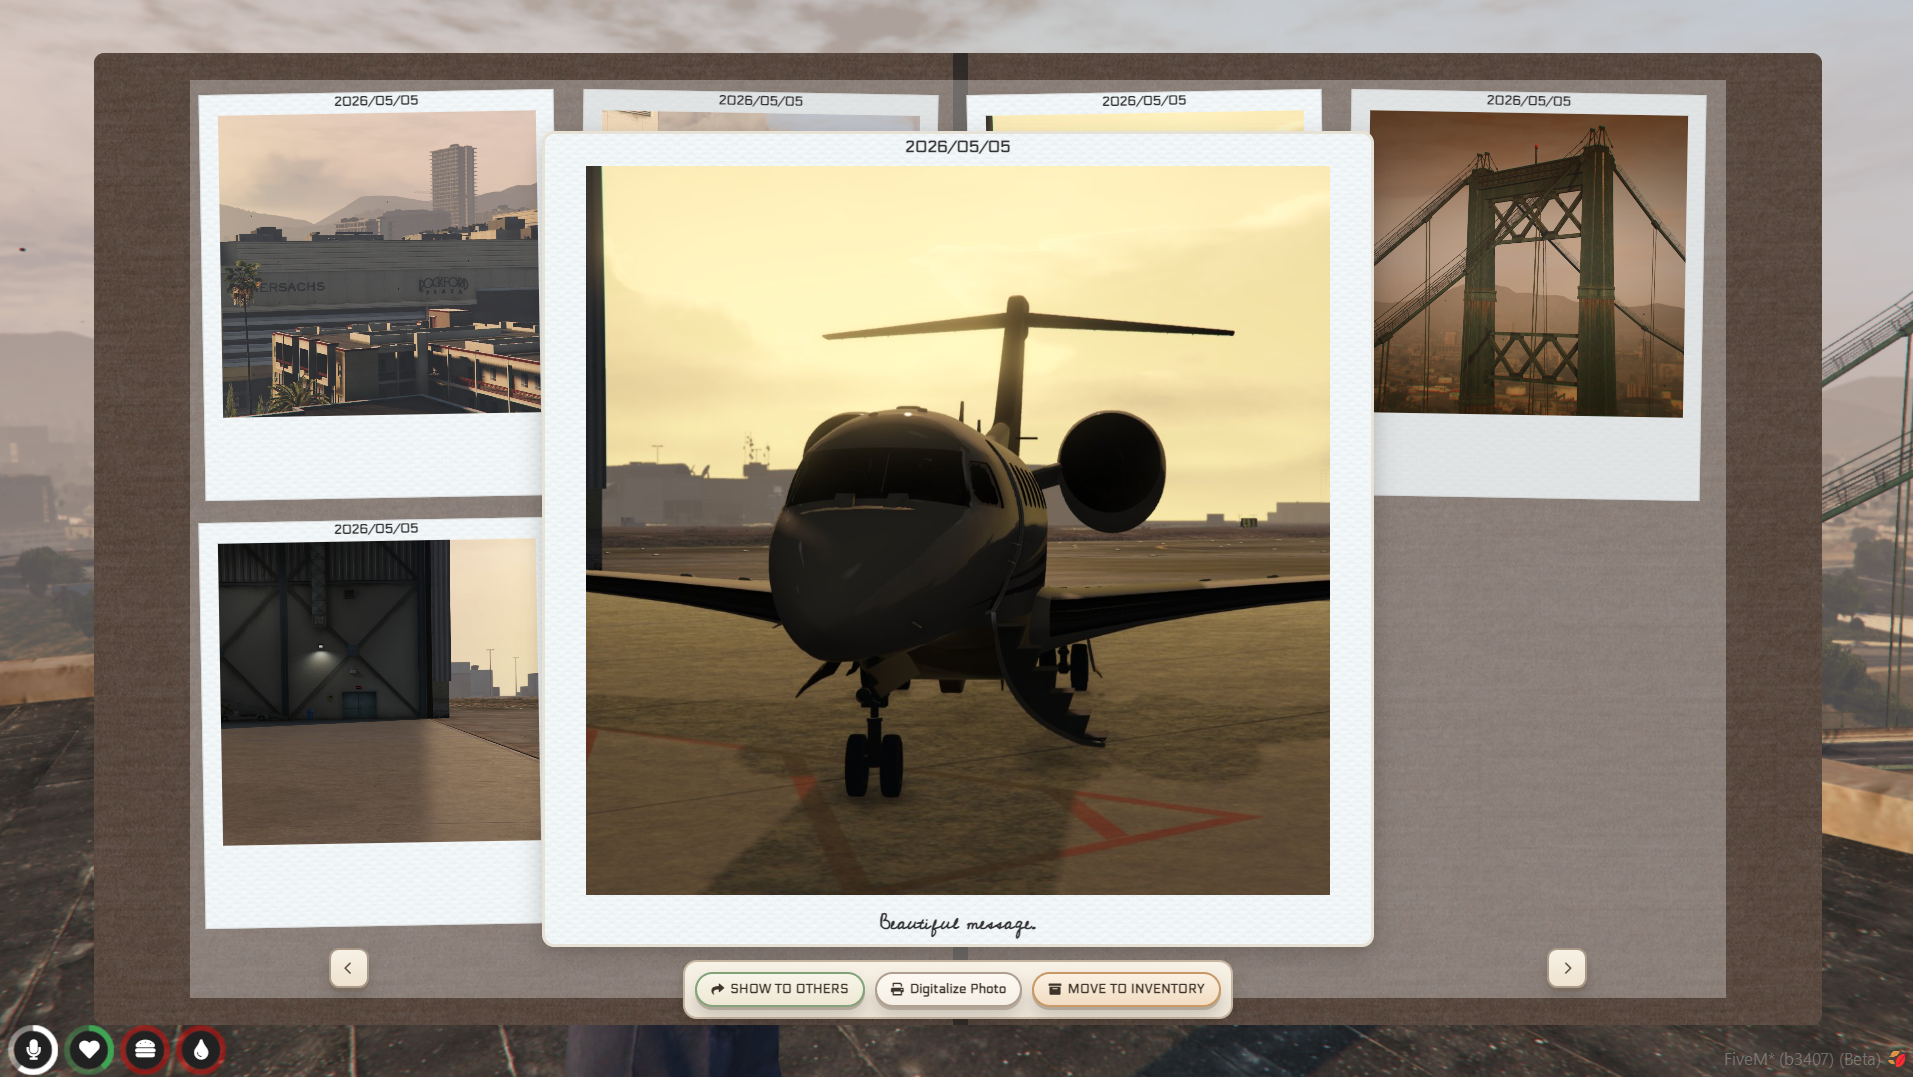Viewport: 1913px width, 1077px height.
Task: Open the suspension bridge photo
Action: coord(1529,264)
